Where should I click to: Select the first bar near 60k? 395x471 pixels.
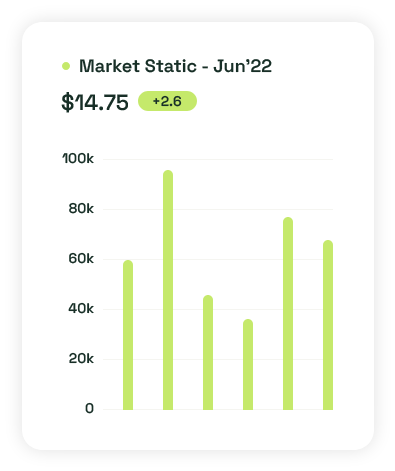click(x=128, y=335)
